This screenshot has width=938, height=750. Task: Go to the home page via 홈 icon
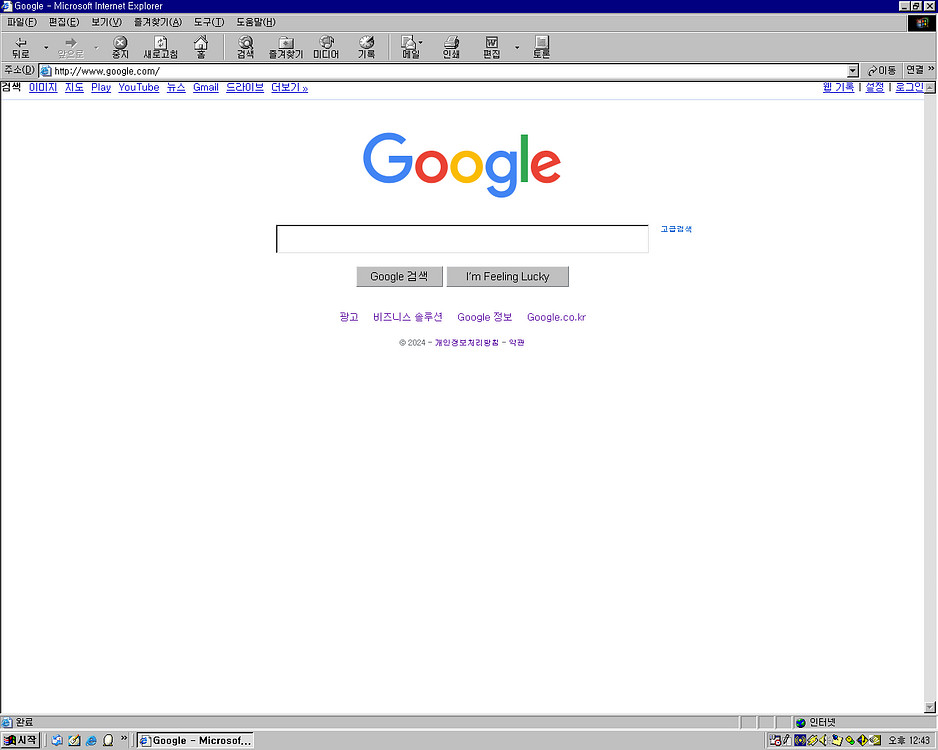(201, 47)
